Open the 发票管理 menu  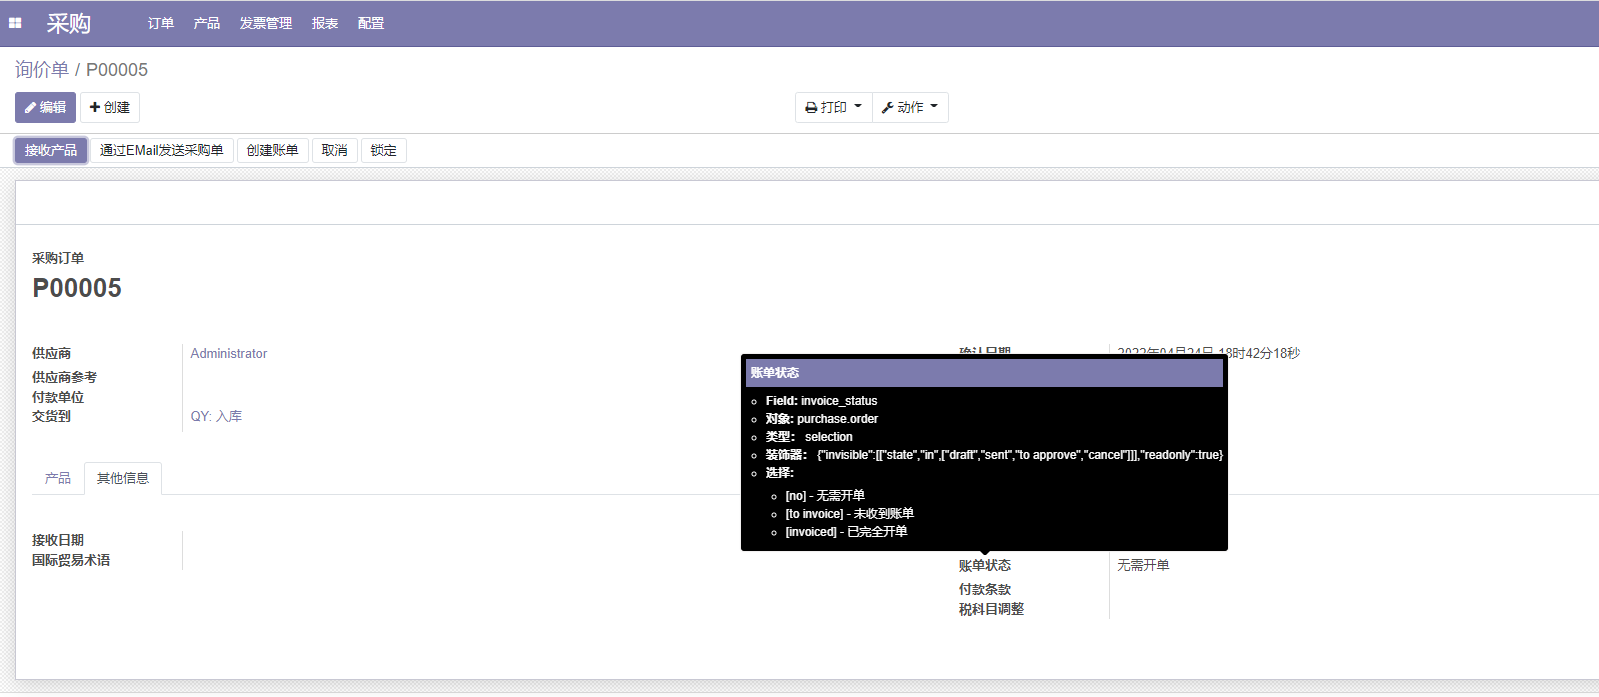(266, 23)
